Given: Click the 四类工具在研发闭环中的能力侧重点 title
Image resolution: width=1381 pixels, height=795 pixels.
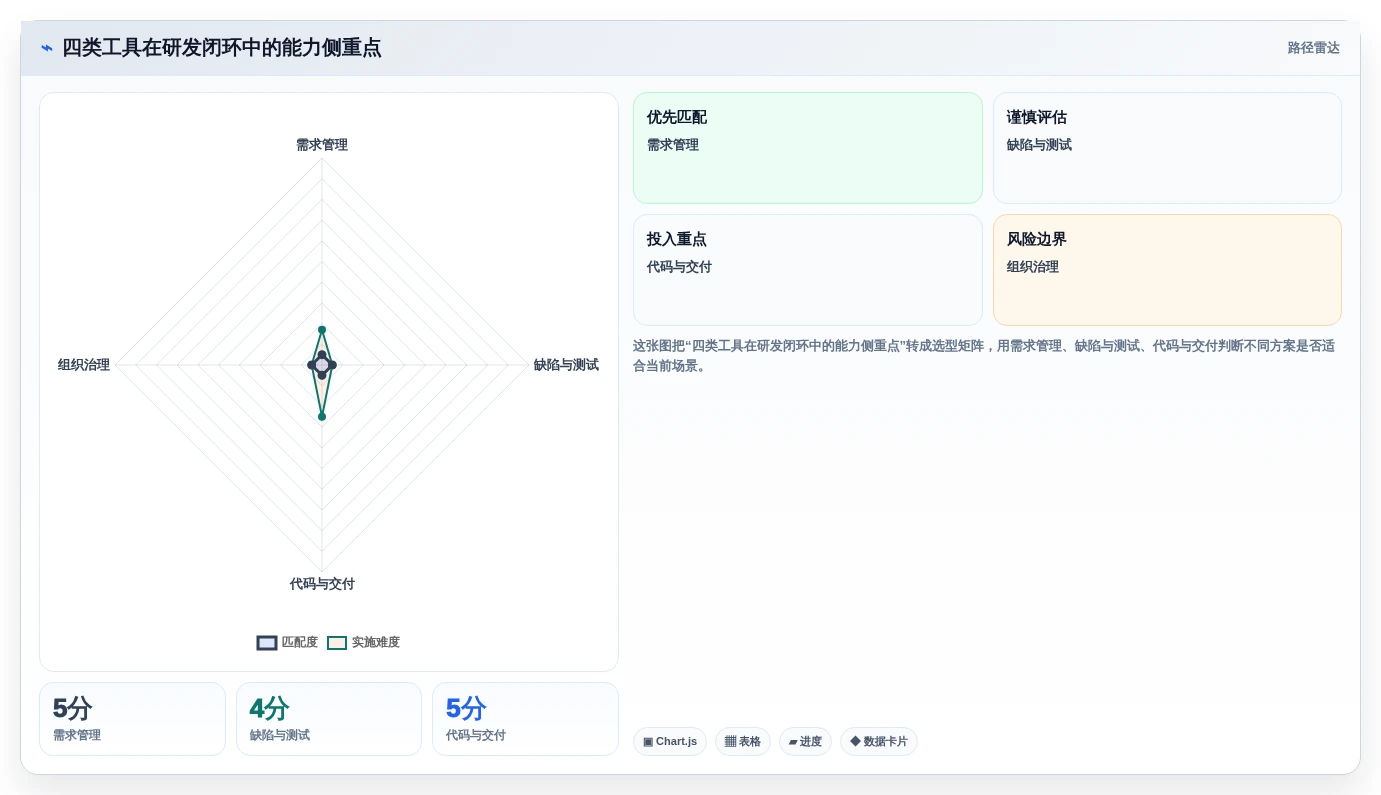Looking at the screenshot, I should coord(221,48).
